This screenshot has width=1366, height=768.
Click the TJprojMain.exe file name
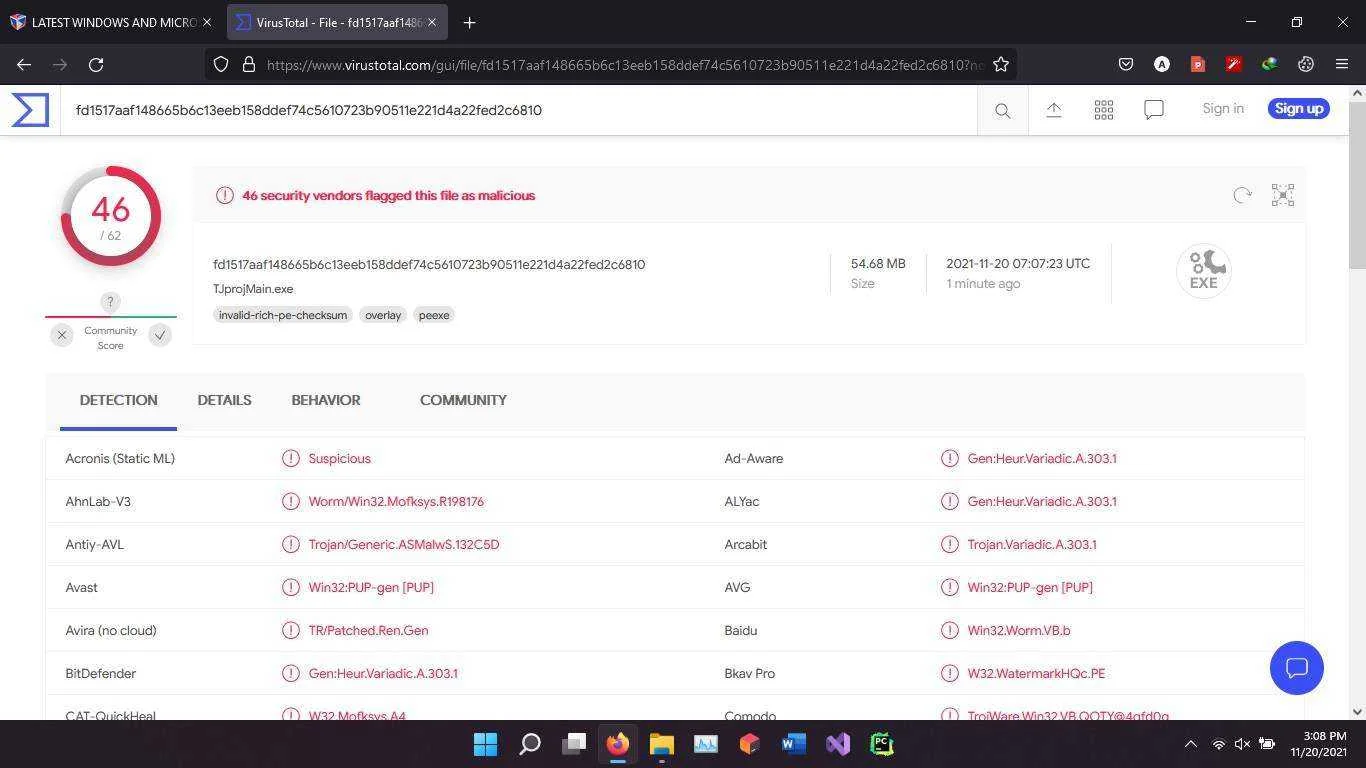click(253, 289)
